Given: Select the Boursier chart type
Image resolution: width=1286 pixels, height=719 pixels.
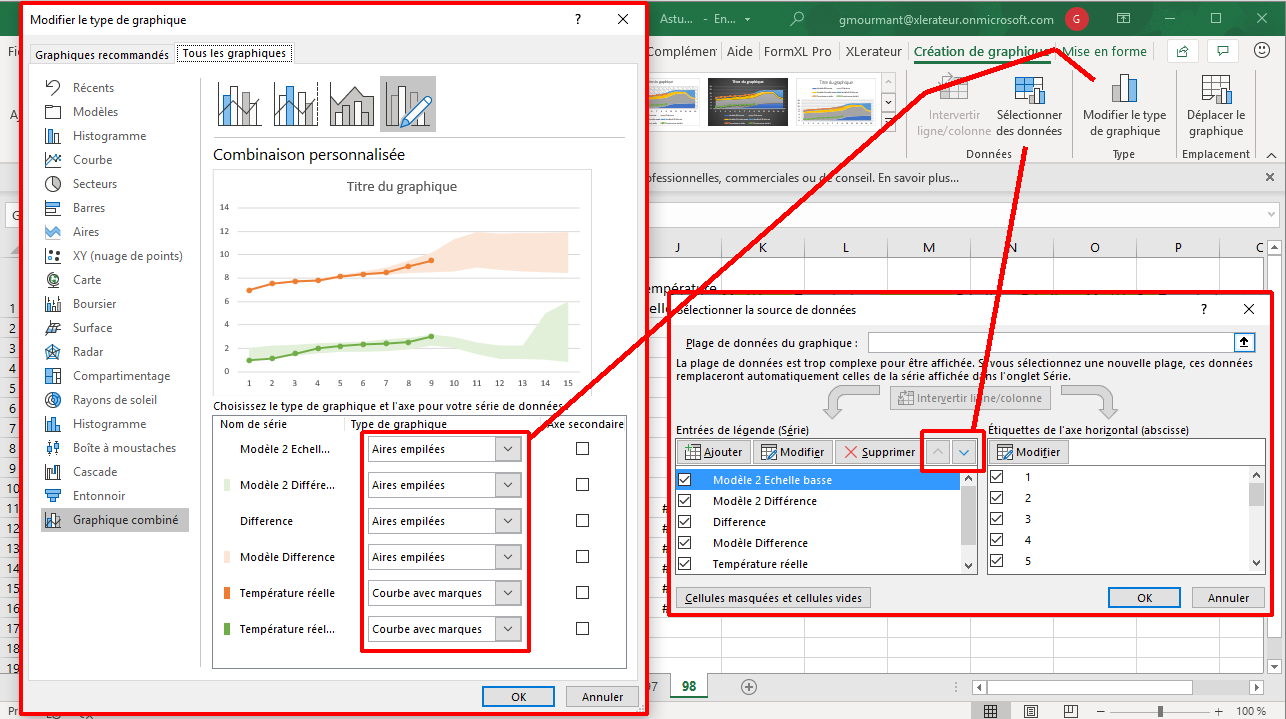Looking at the screenshot, I should [94, 304].
